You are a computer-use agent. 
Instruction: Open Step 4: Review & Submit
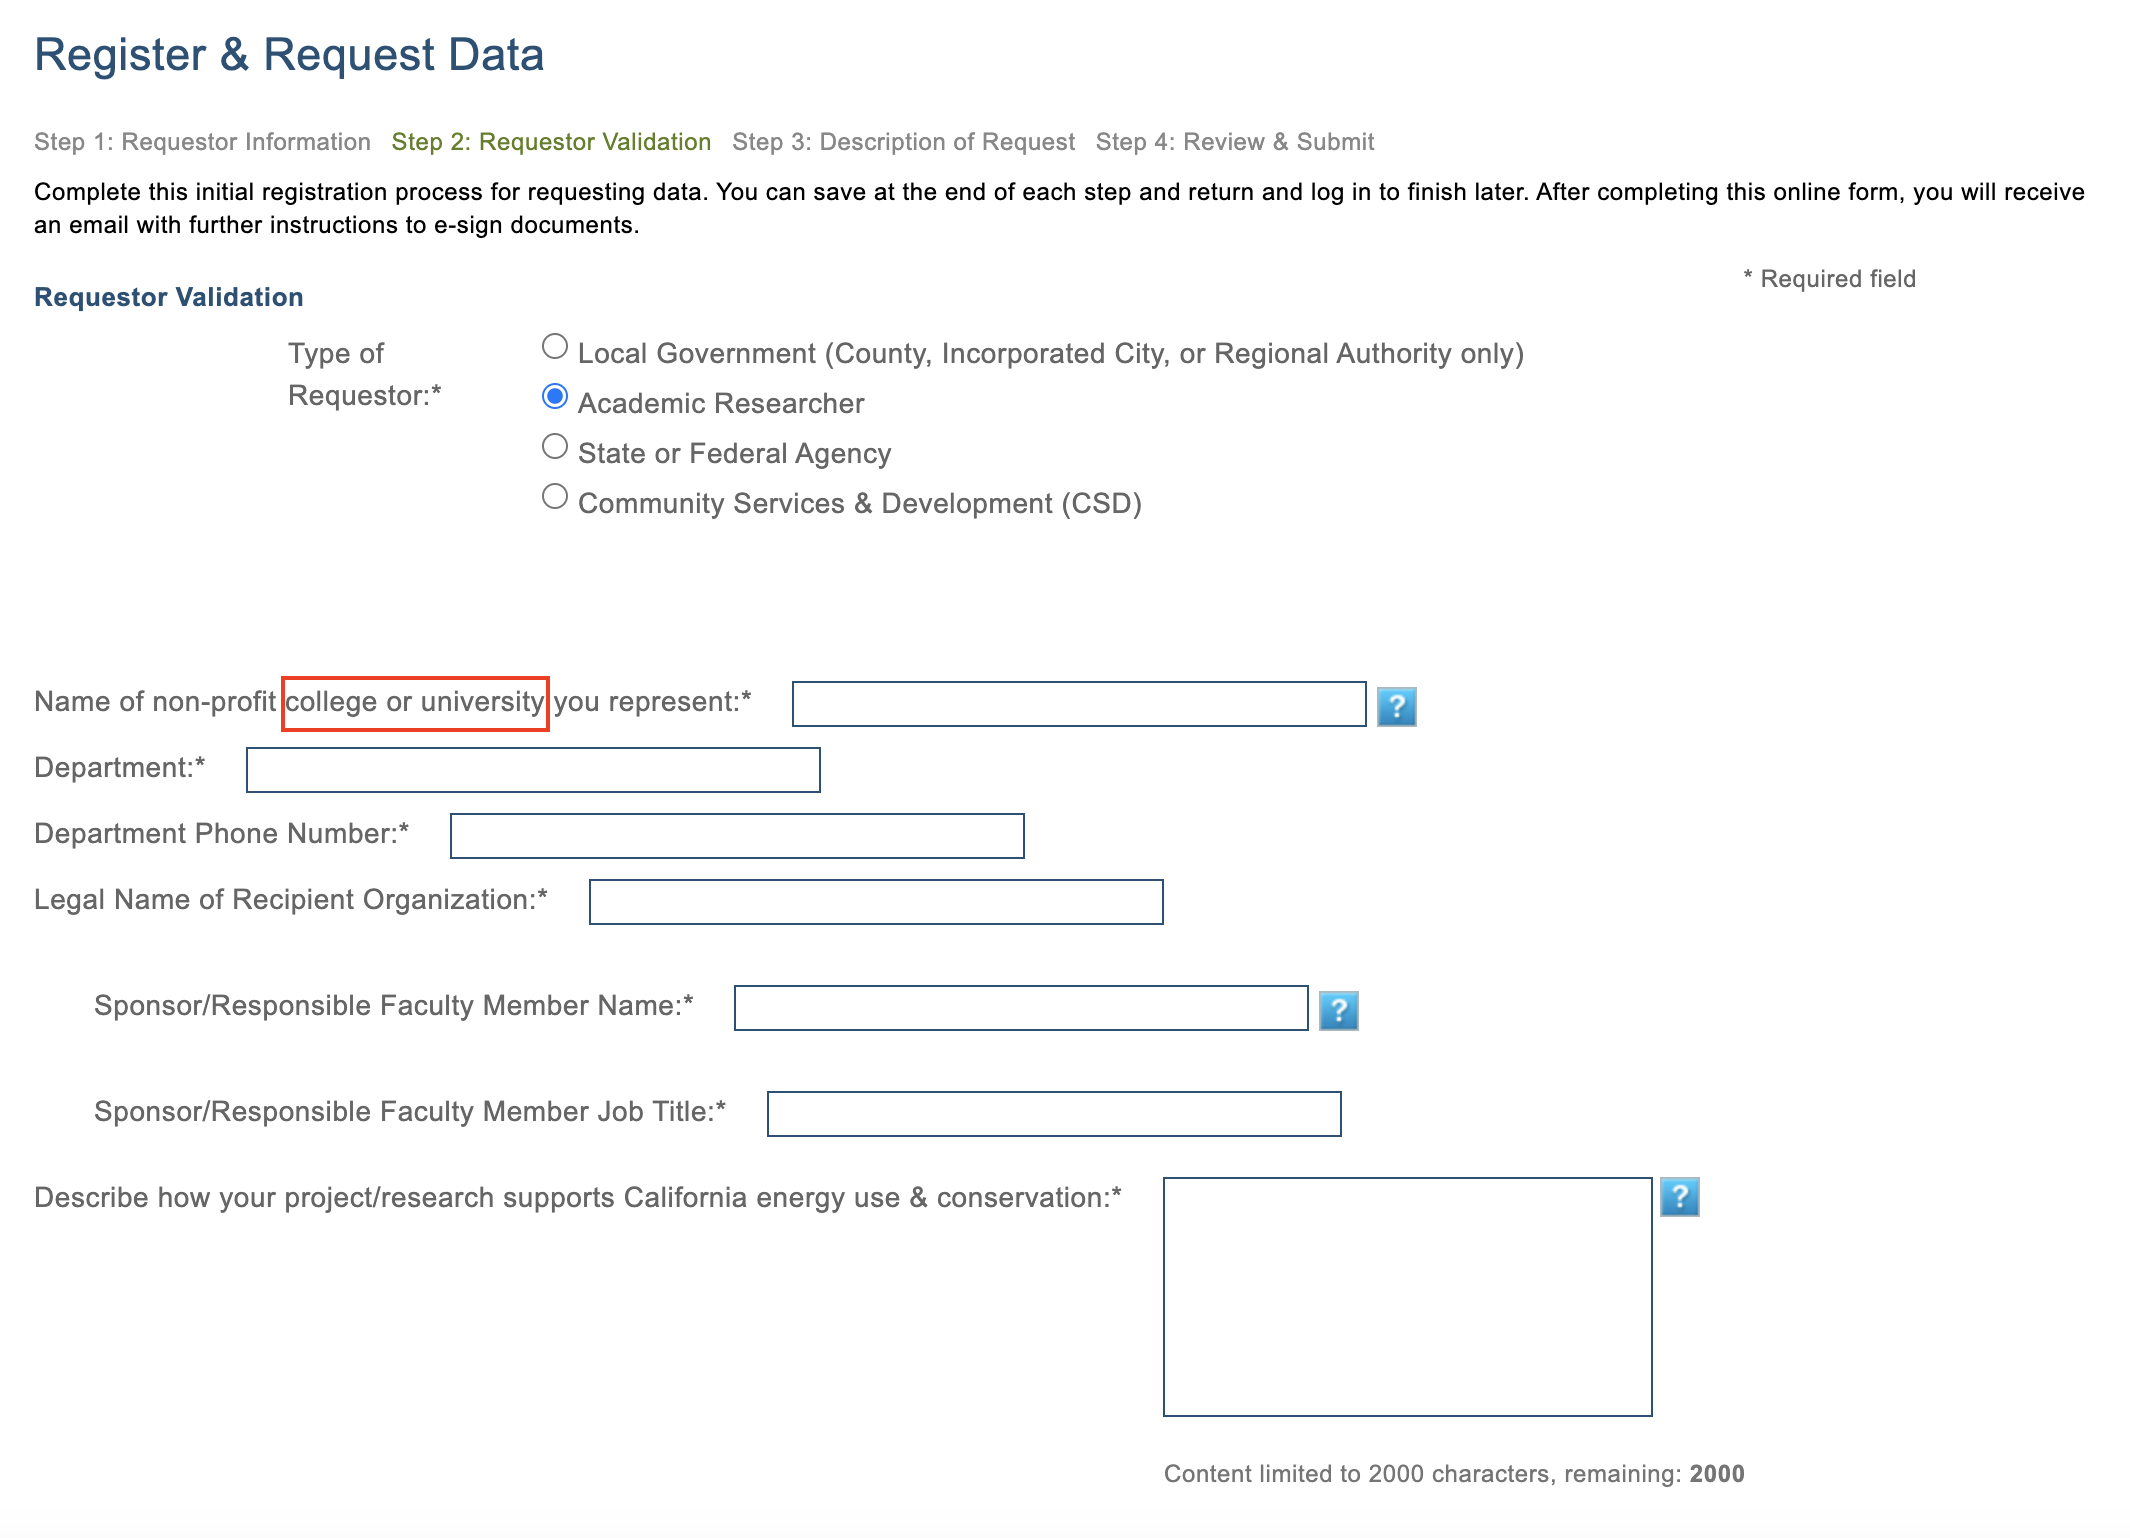[1234, 142]
